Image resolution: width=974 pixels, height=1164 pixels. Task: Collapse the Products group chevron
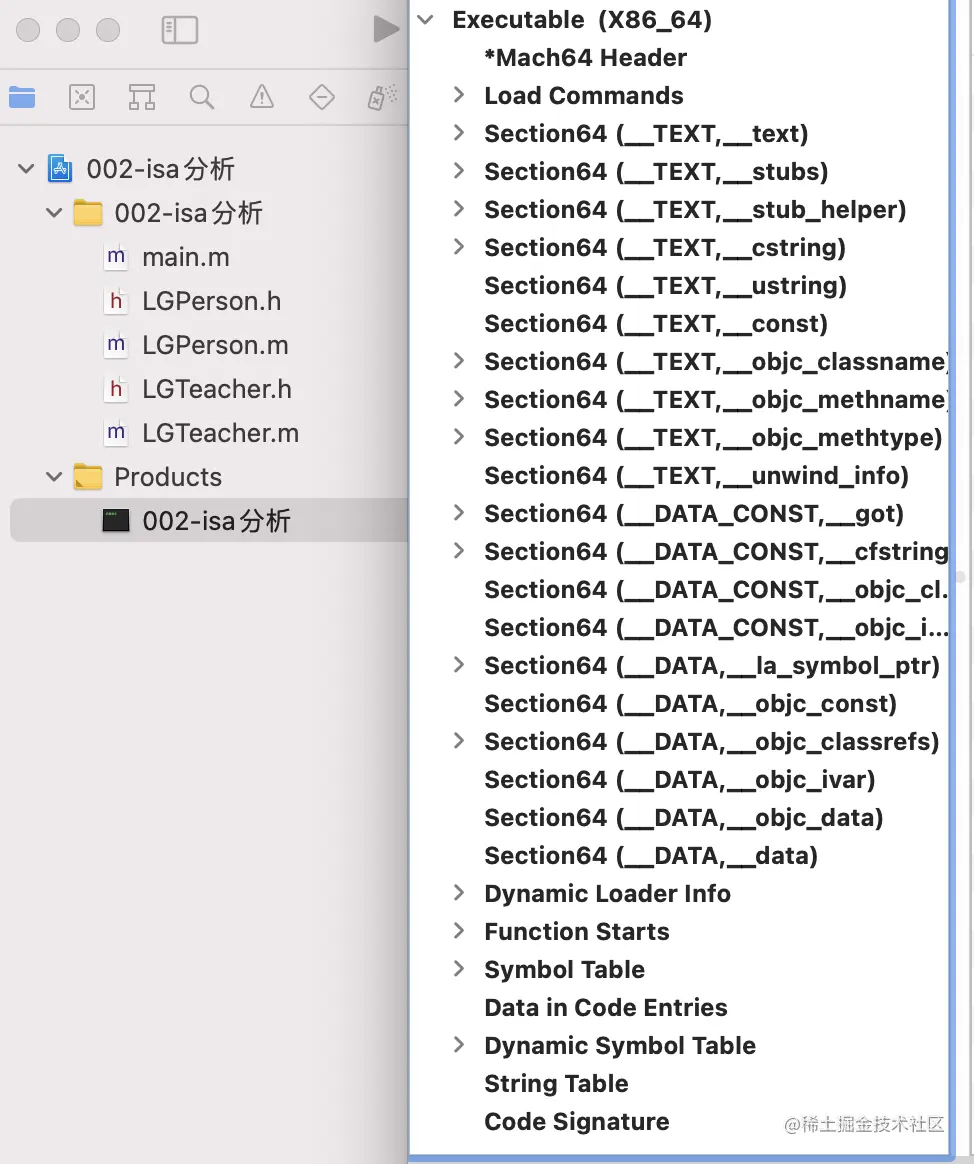[x=54, y=477]
